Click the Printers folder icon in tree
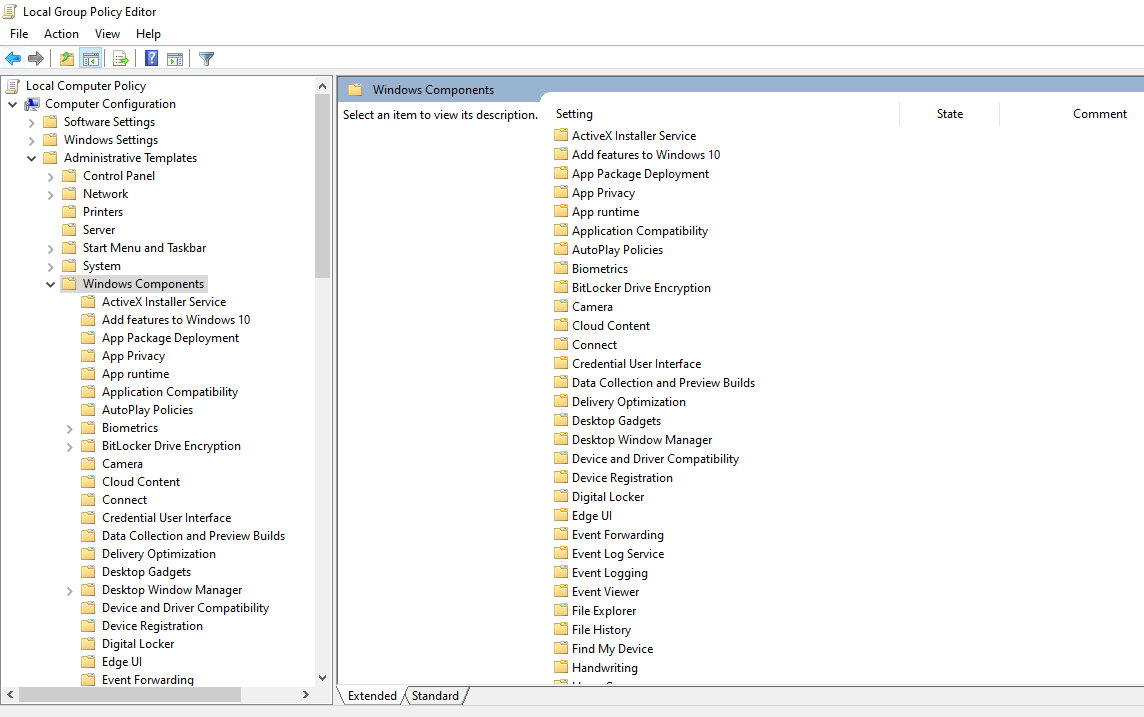The width and height of the screenshot is (1144, 717). click(x=69, y=212)
